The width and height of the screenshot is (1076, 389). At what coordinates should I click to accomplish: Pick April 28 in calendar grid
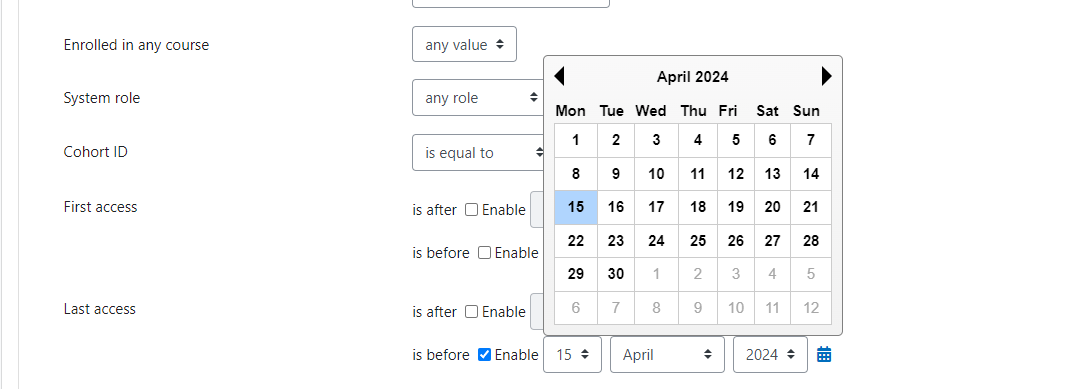pos(811,241)
